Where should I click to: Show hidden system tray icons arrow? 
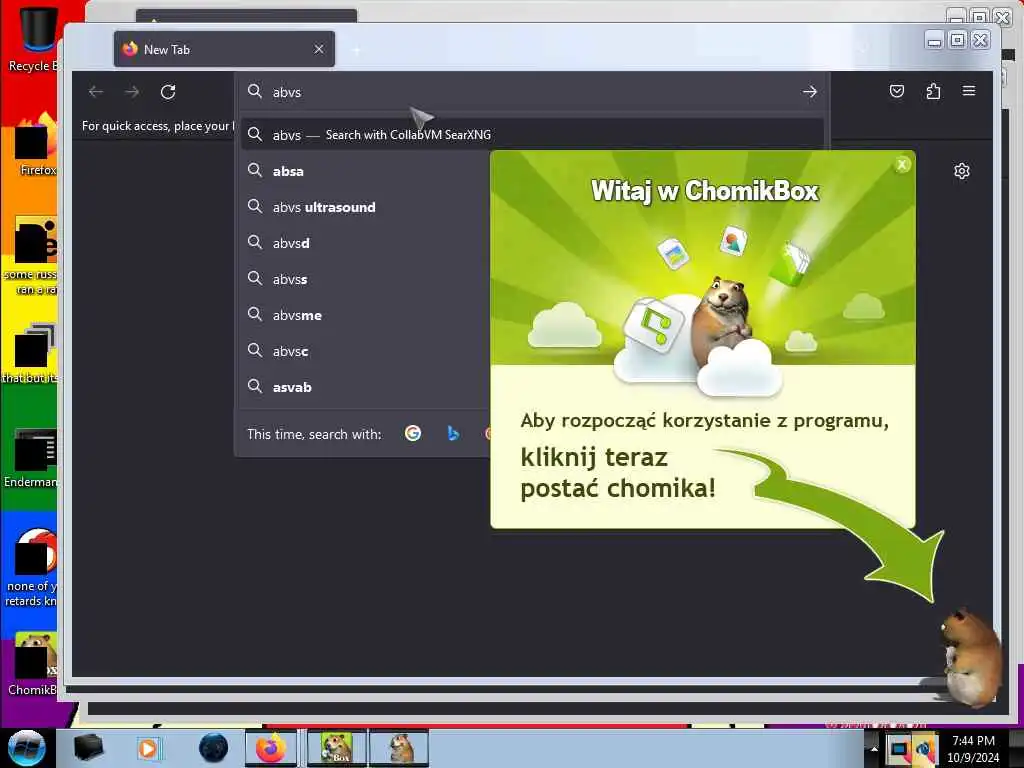(874, 749)
